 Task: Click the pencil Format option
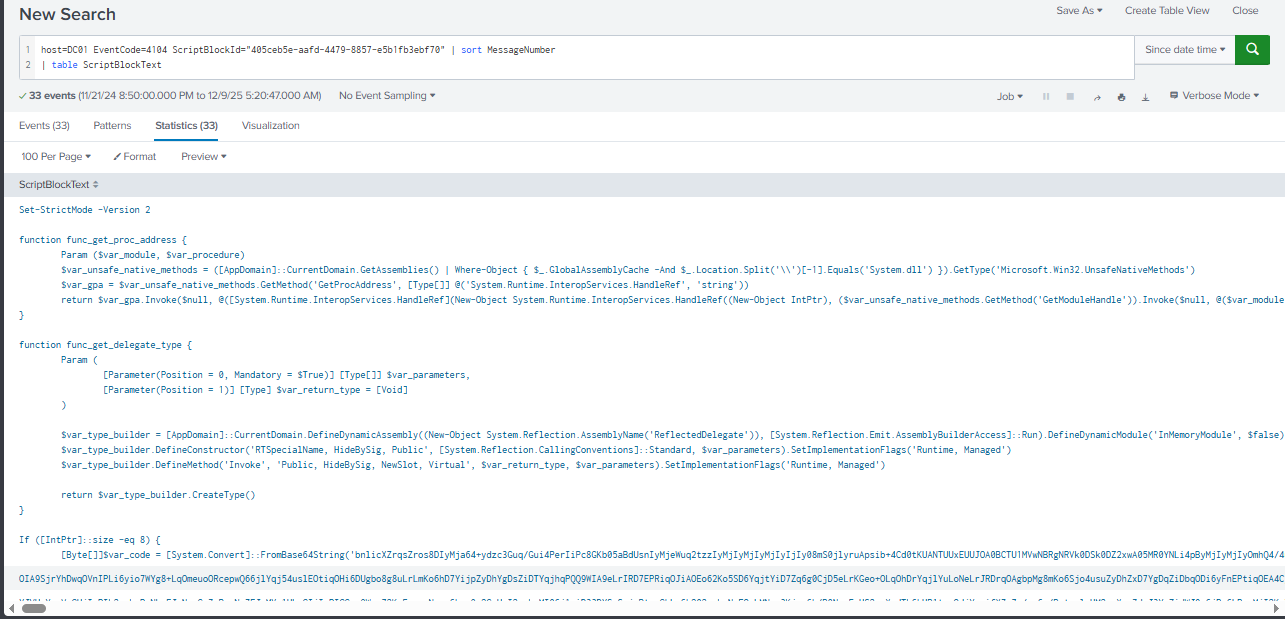click(135, 157)
